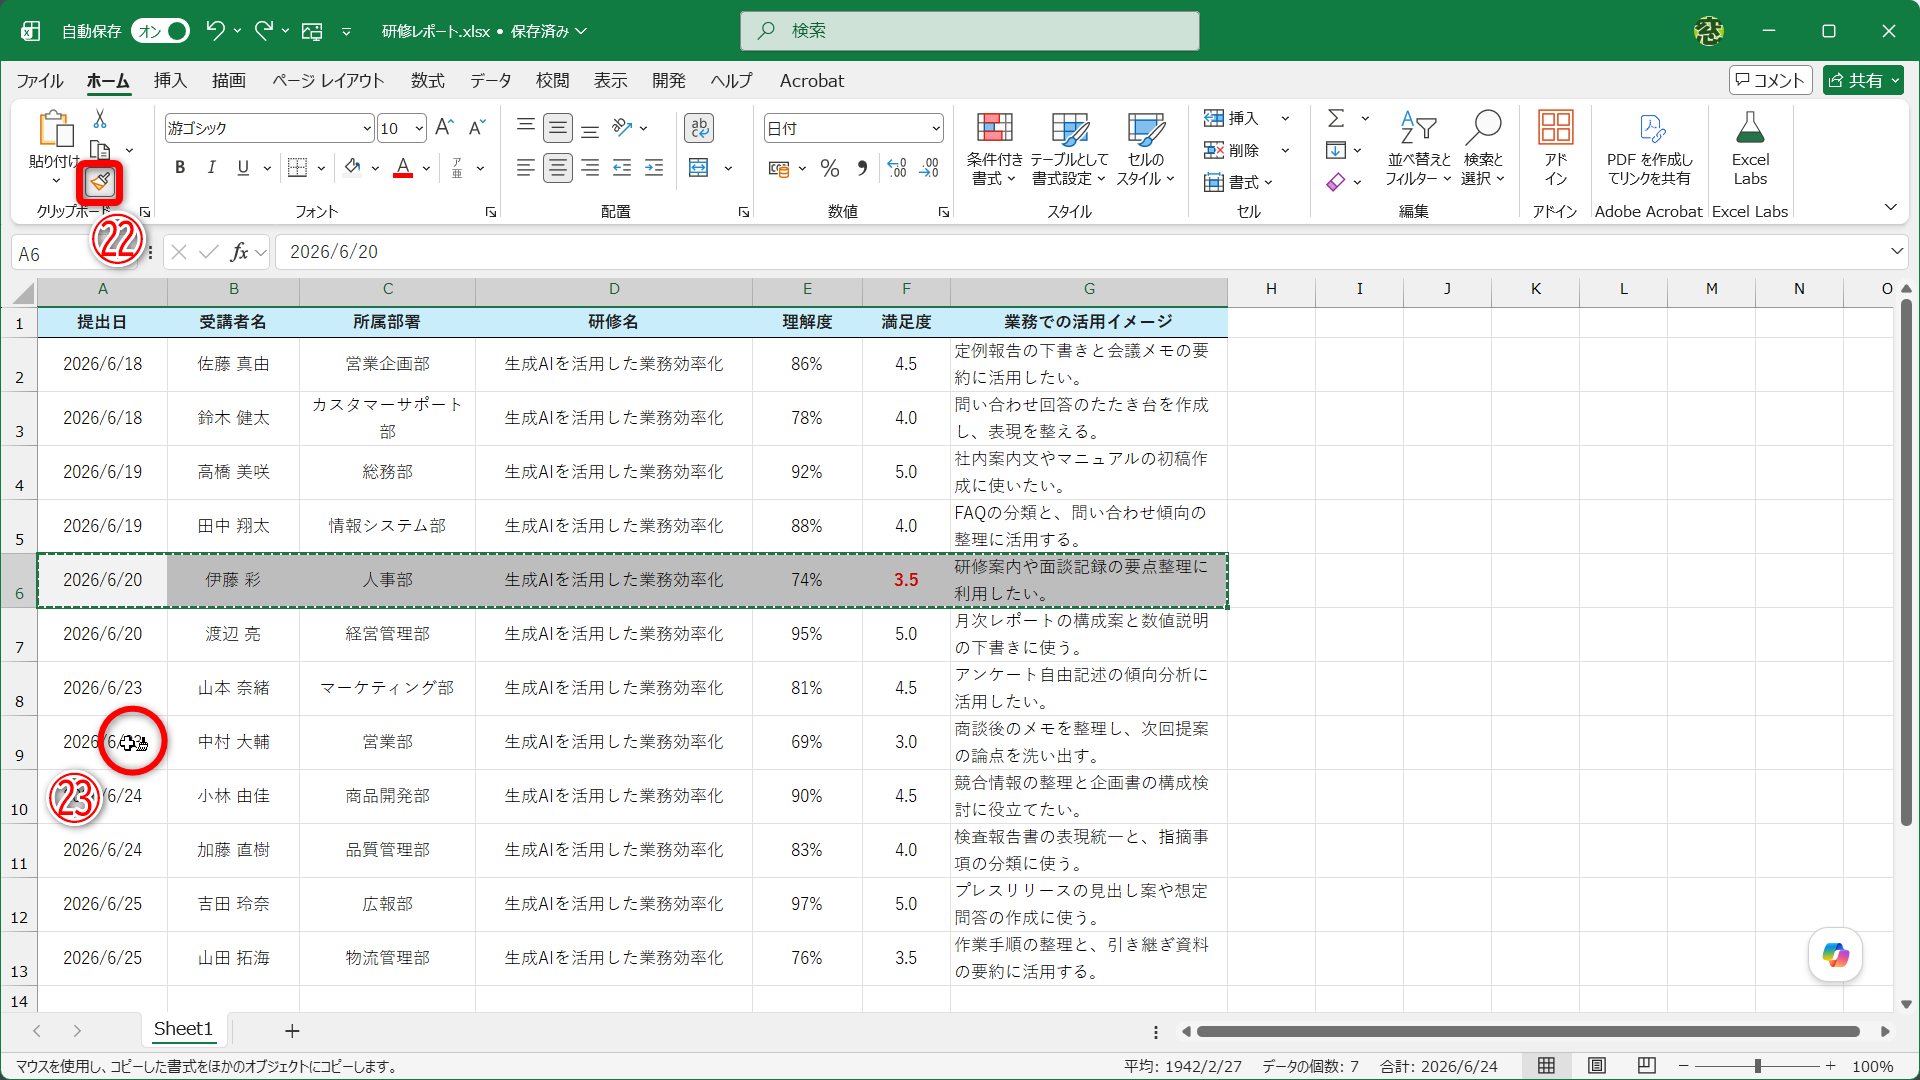Toggle align right

point(590,168)
